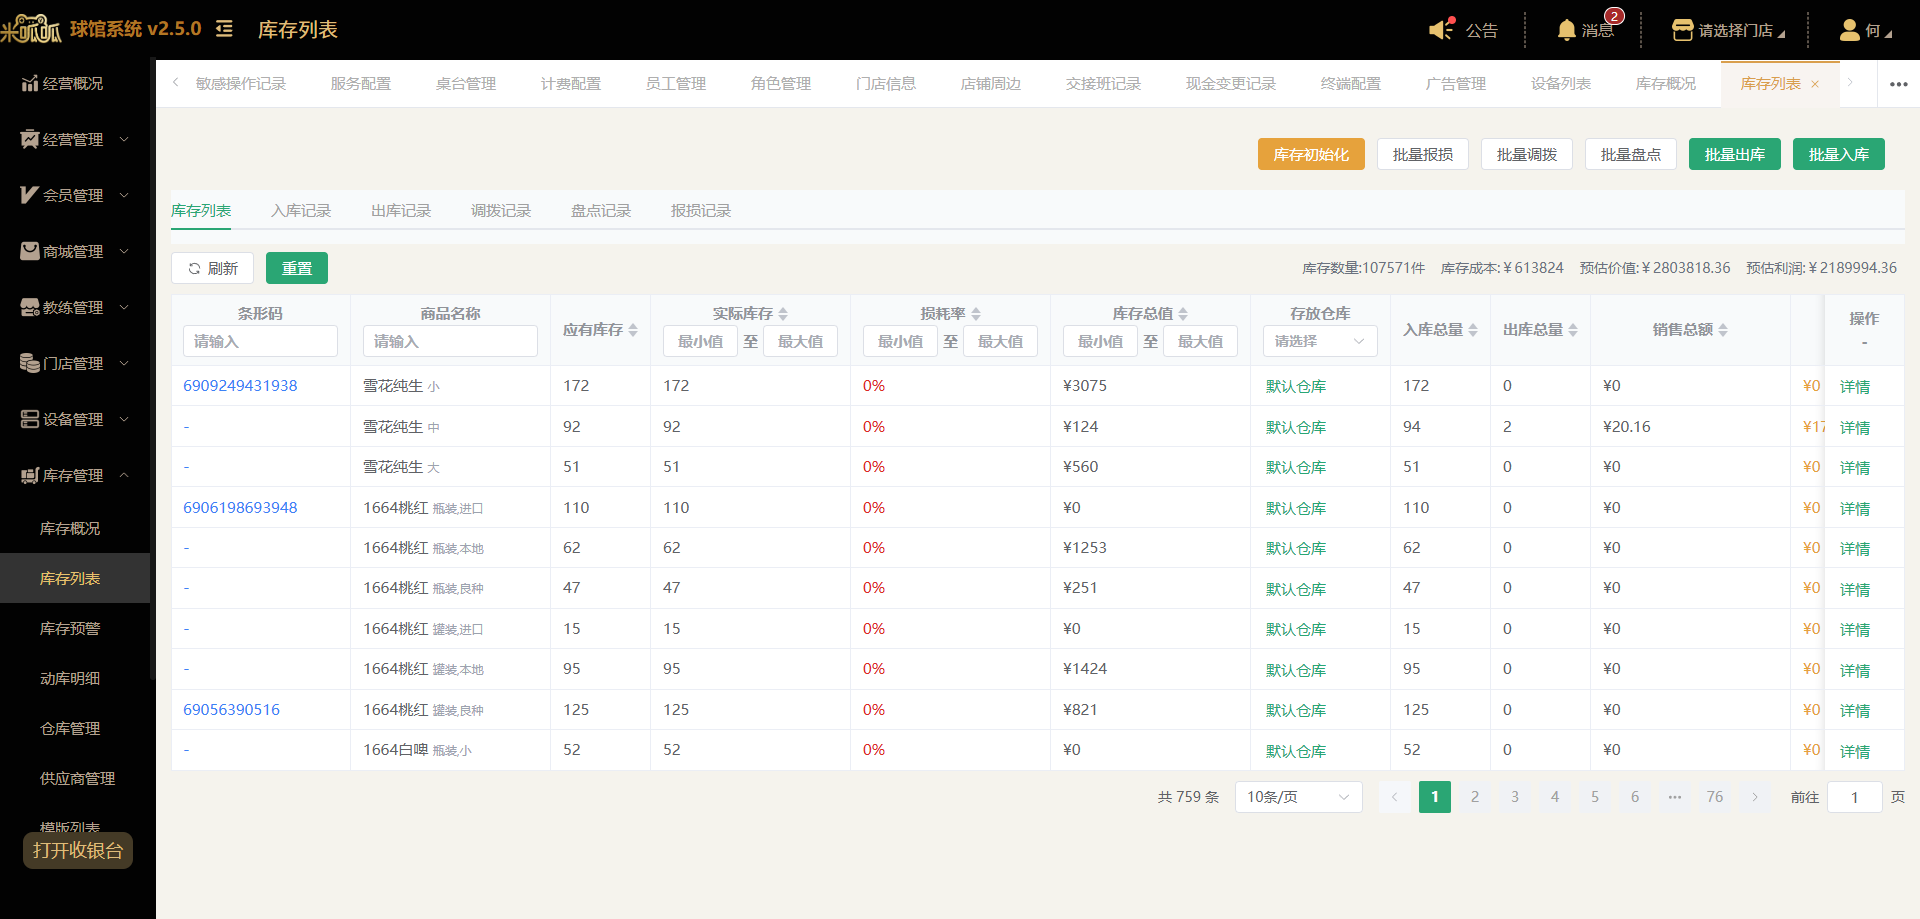Viewport: 1920px width, 919px height.
Task: Click the 刷新 refresh button
Action: pyautogui.click(x=212, y=268)
